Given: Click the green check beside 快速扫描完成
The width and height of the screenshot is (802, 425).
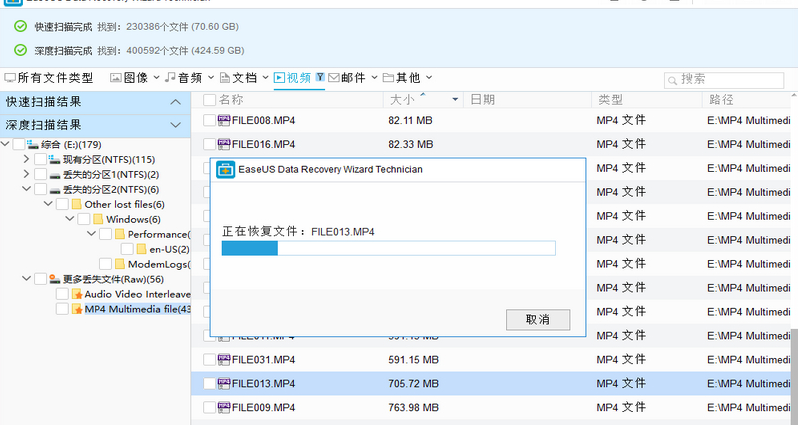Looking at the screenshot, I should click(20, 26).
